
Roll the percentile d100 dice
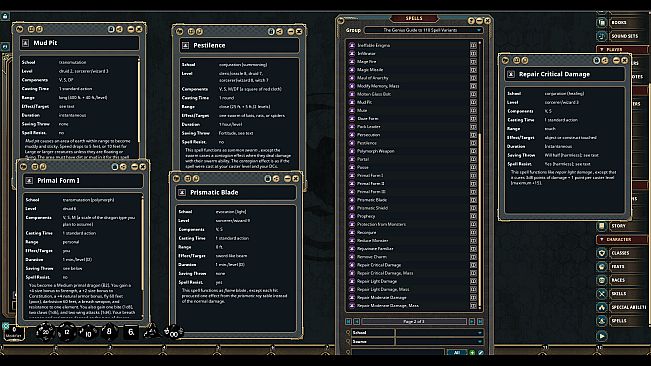pyautogui.click(x=173, y=332)
